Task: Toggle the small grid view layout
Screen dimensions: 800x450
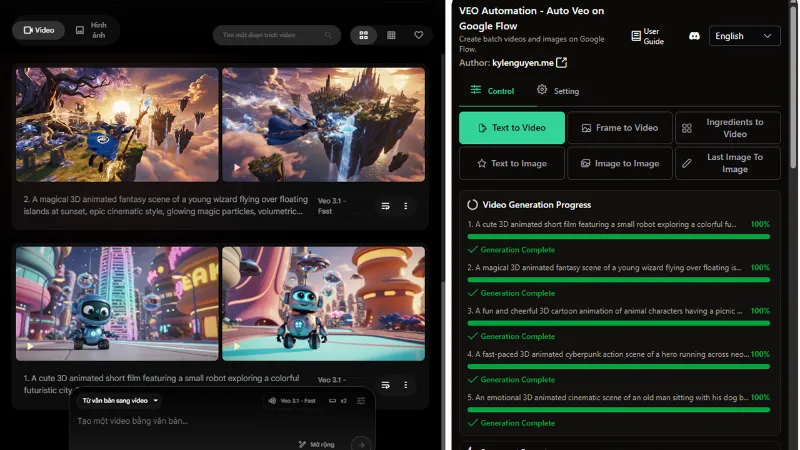Action: (x=391, y=35)
